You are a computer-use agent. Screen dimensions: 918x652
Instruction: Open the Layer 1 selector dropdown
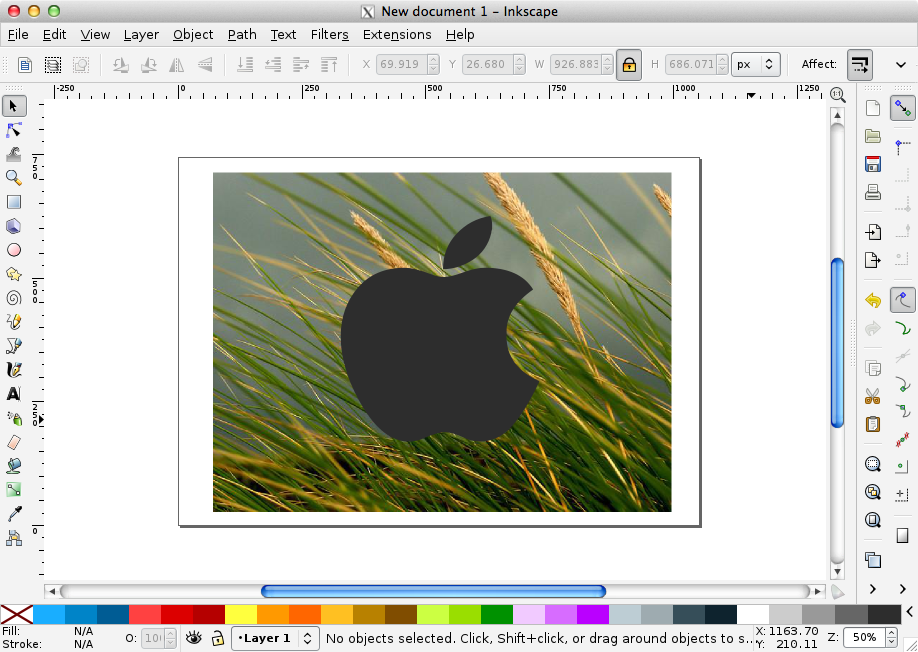click(x=275, y=638)
